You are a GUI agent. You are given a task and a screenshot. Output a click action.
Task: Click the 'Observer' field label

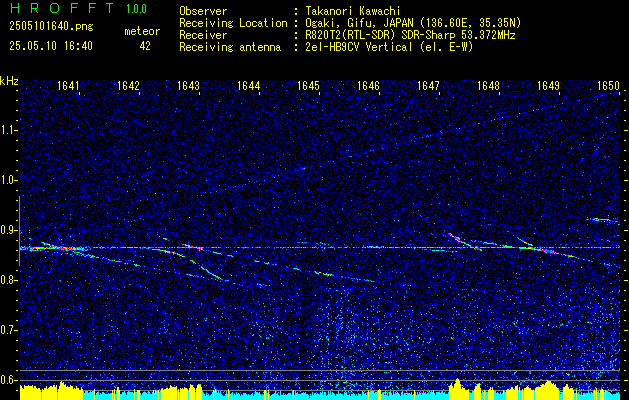[203, 11]
